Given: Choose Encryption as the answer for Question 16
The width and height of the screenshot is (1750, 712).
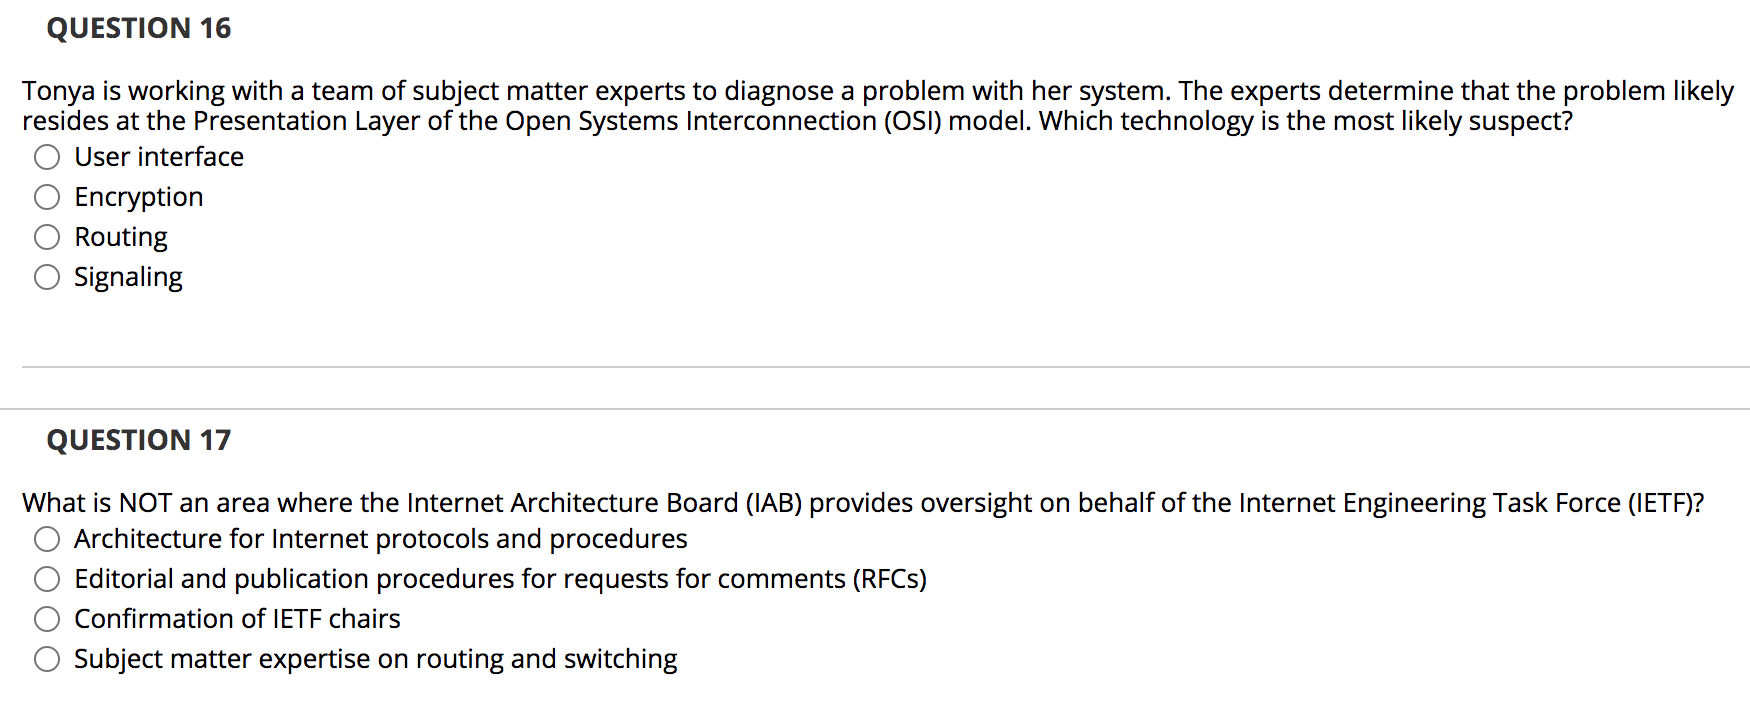Looking at the screenshot, I should (x=47, y=197).
